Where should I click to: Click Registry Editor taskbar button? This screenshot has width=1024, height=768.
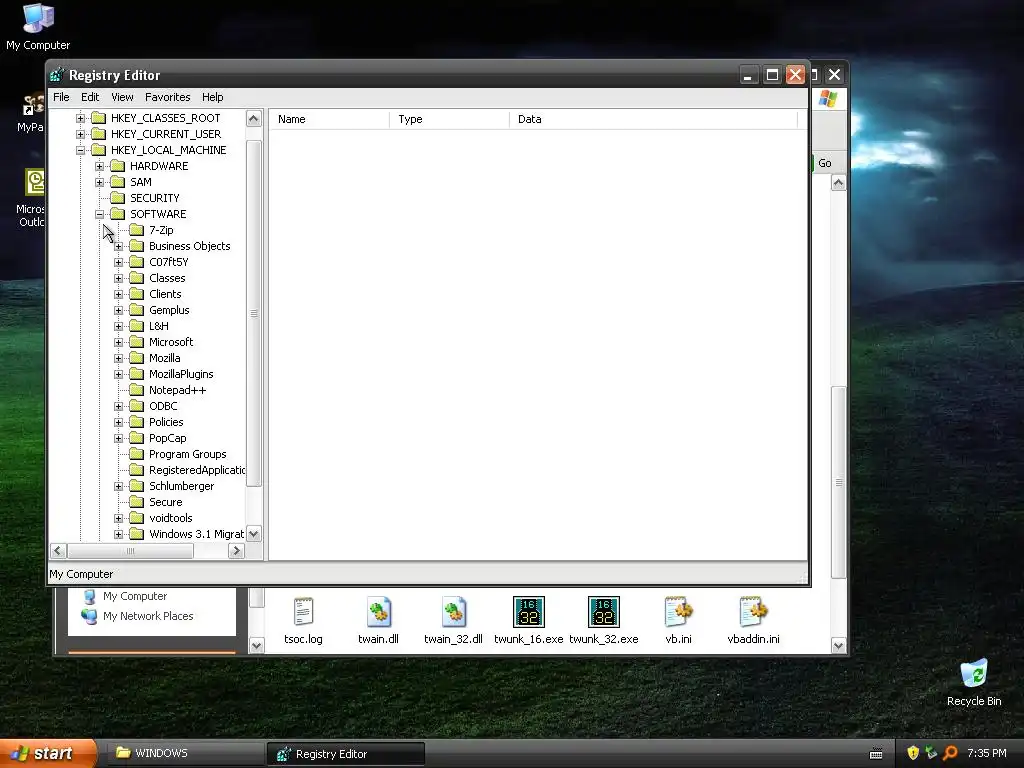[346, 754]
